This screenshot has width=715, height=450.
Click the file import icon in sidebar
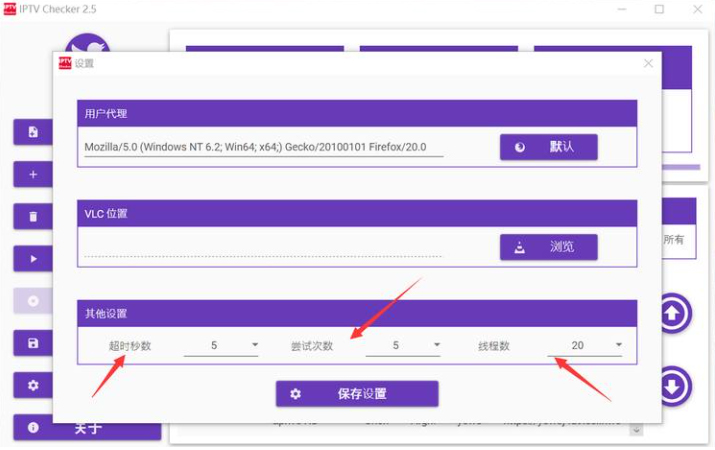coord(33,132)
